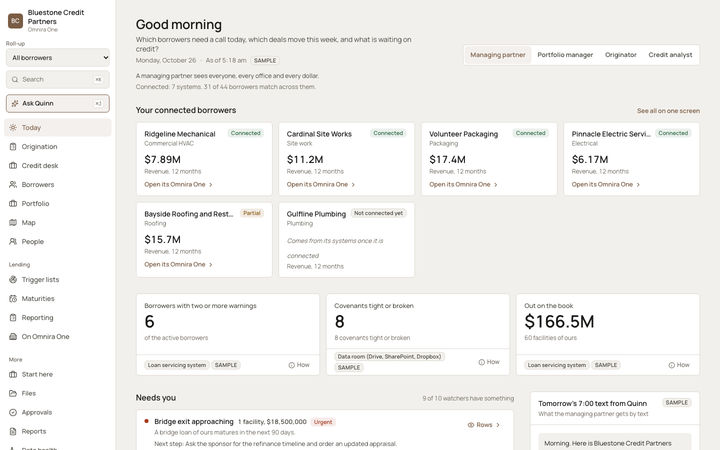Image resolution: width=720 pixels, height=450 pixels.
Task: Click the Trigger lists icon
Action: coord(13,279)
